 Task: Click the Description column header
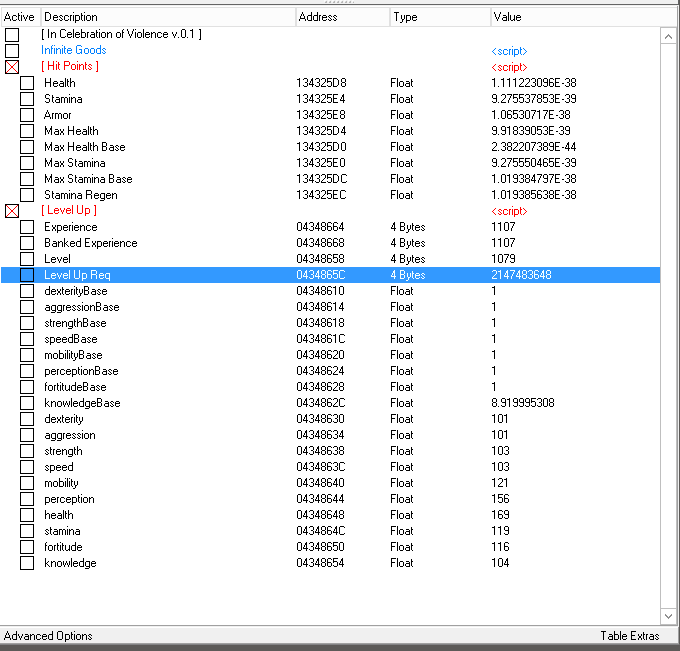168,17
